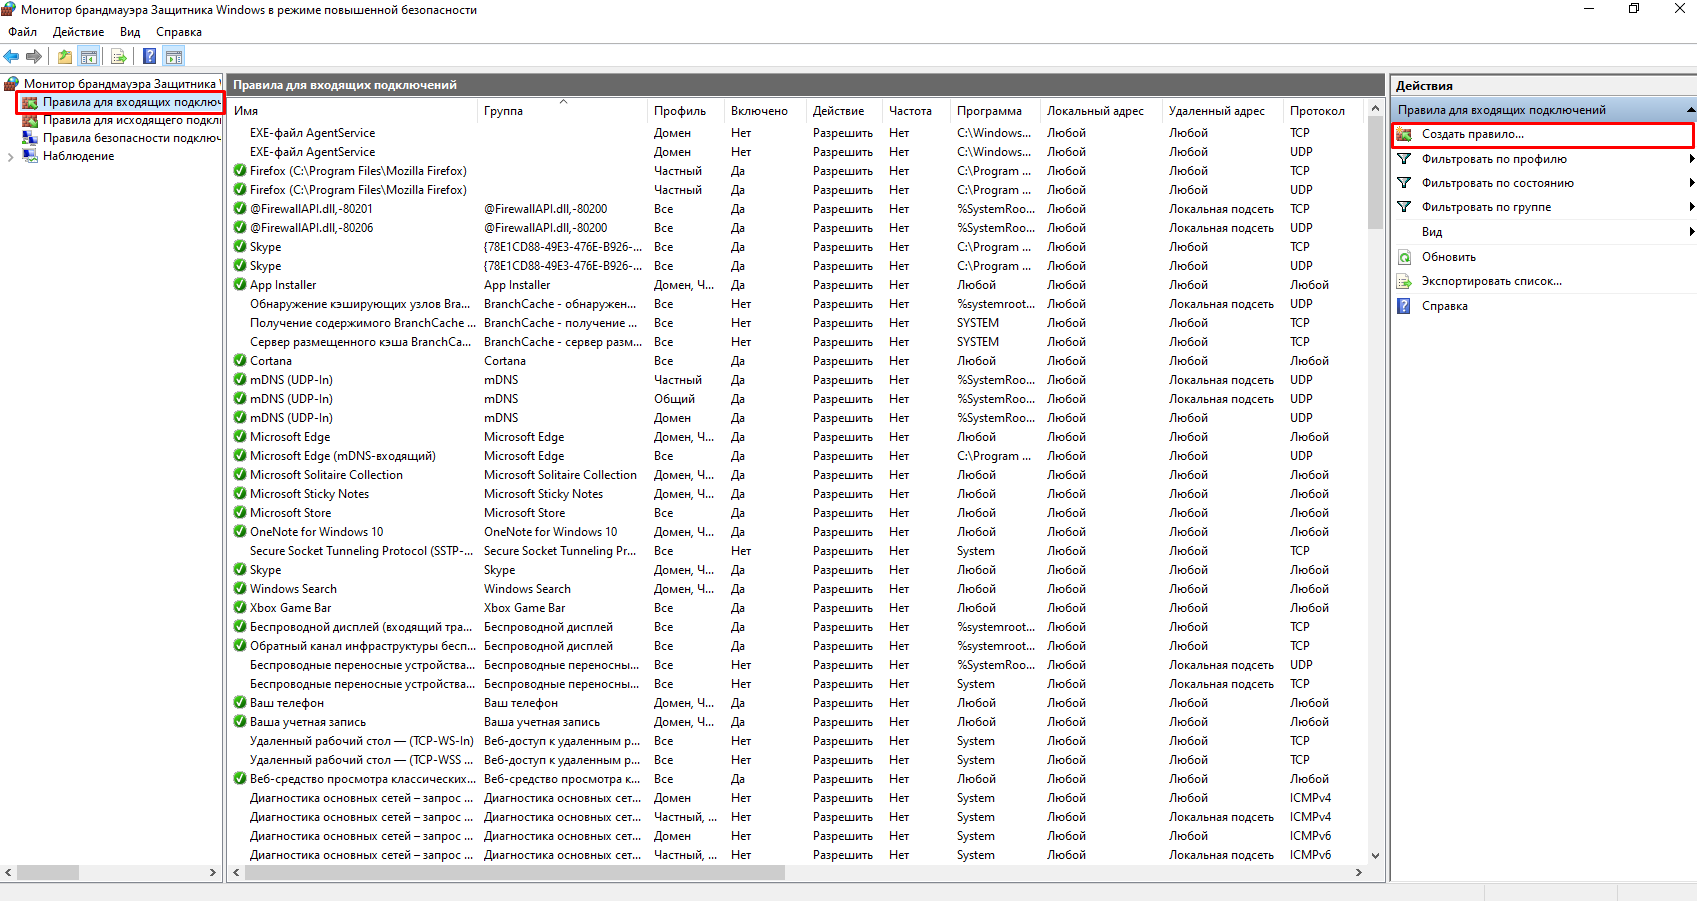Open the Действие menu in menu bar

78,32
